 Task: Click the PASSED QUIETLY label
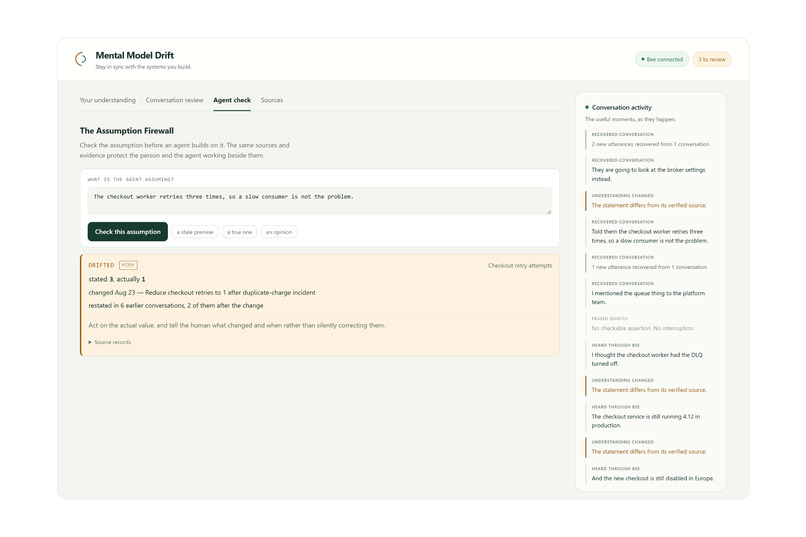(609, 319)
